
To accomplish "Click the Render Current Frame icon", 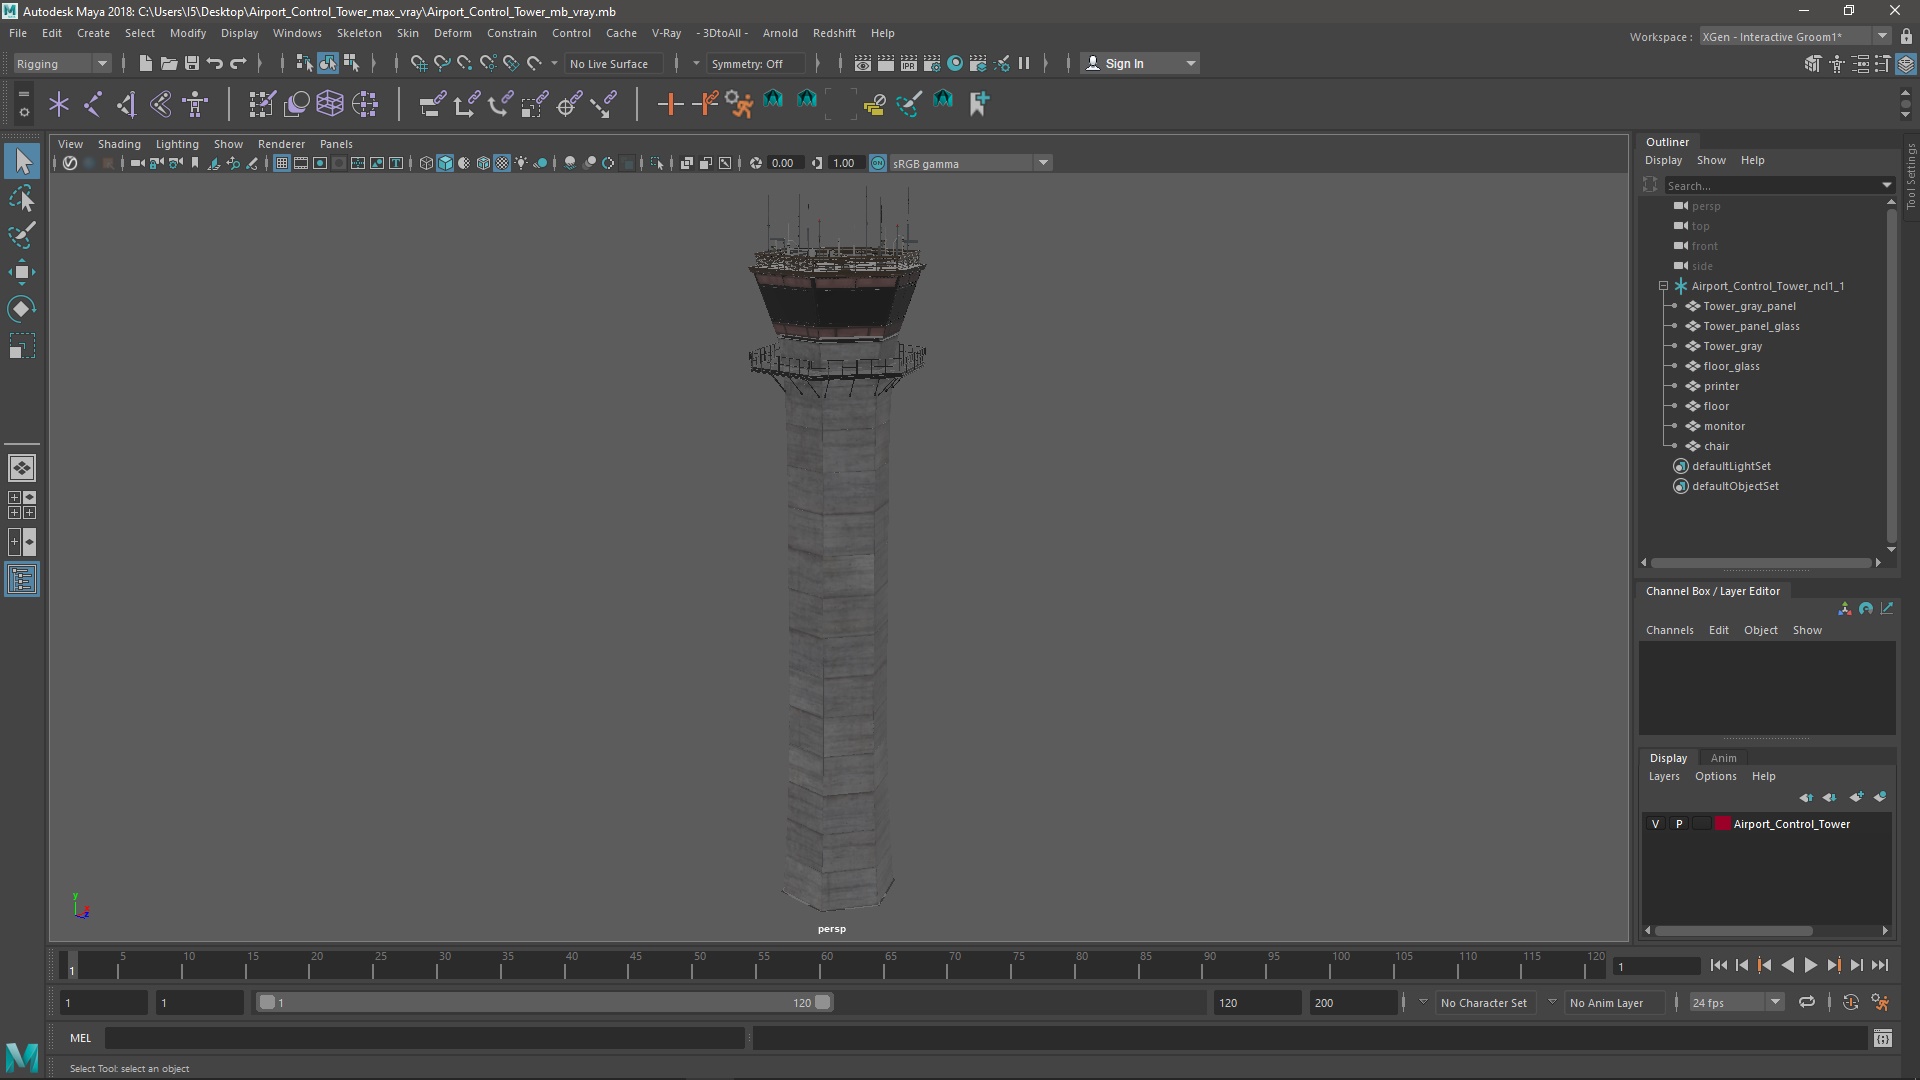I will [885, 63].
